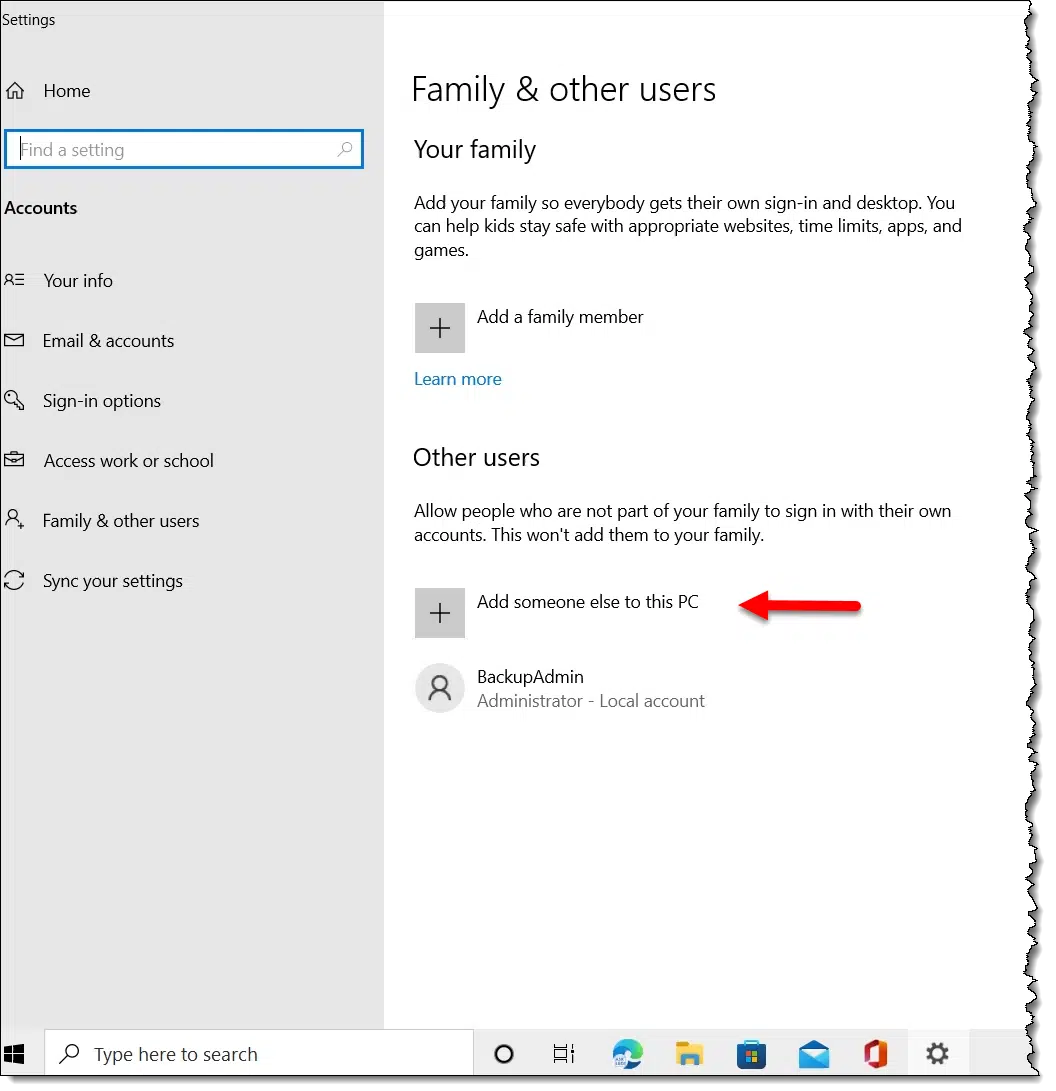Click the Other users heading
The height and width of the screenshot is (1091, 1056).
point(477,458)
